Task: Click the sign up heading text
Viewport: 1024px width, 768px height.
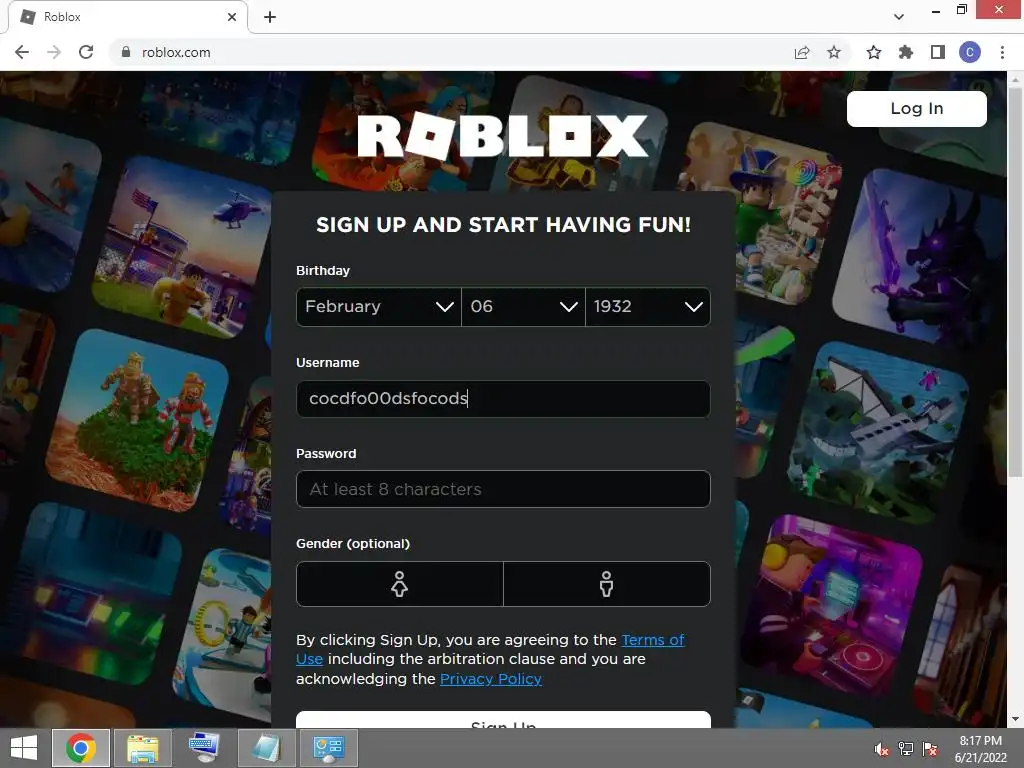Action: 503,225
